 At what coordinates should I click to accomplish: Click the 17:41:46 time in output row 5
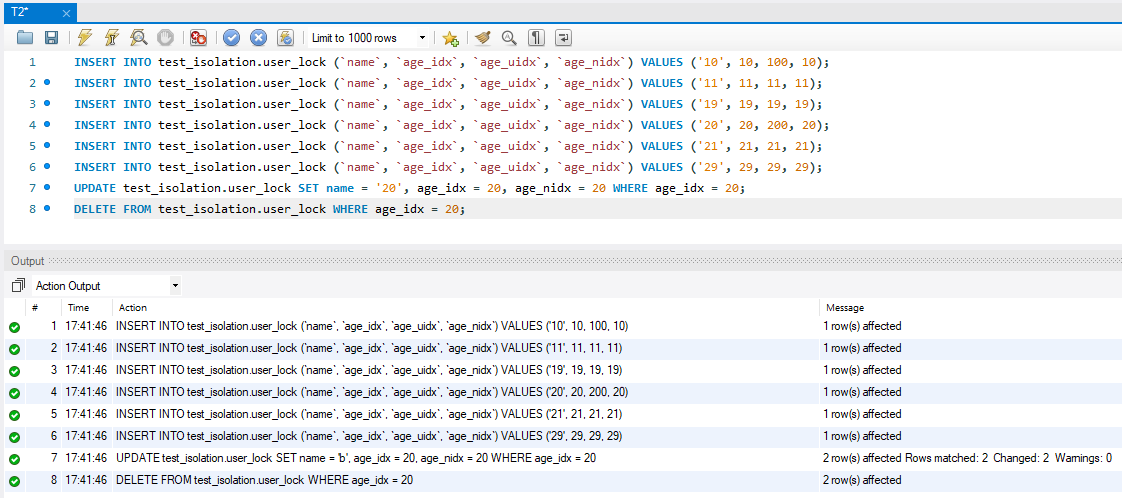point(85,414)
